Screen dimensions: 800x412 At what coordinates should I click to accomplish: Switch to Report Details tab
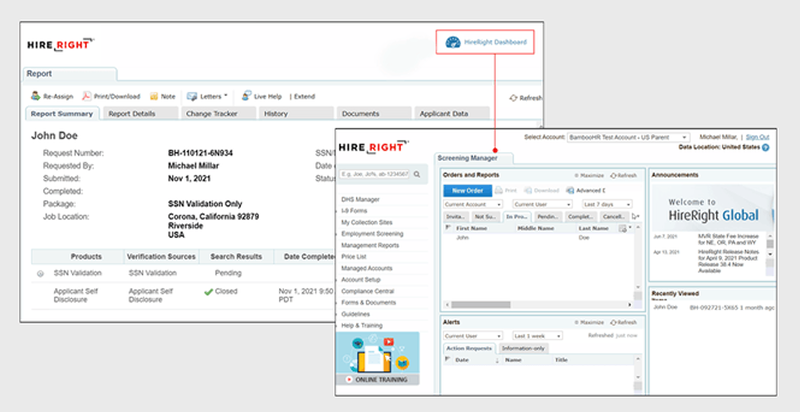pos(140,114)
